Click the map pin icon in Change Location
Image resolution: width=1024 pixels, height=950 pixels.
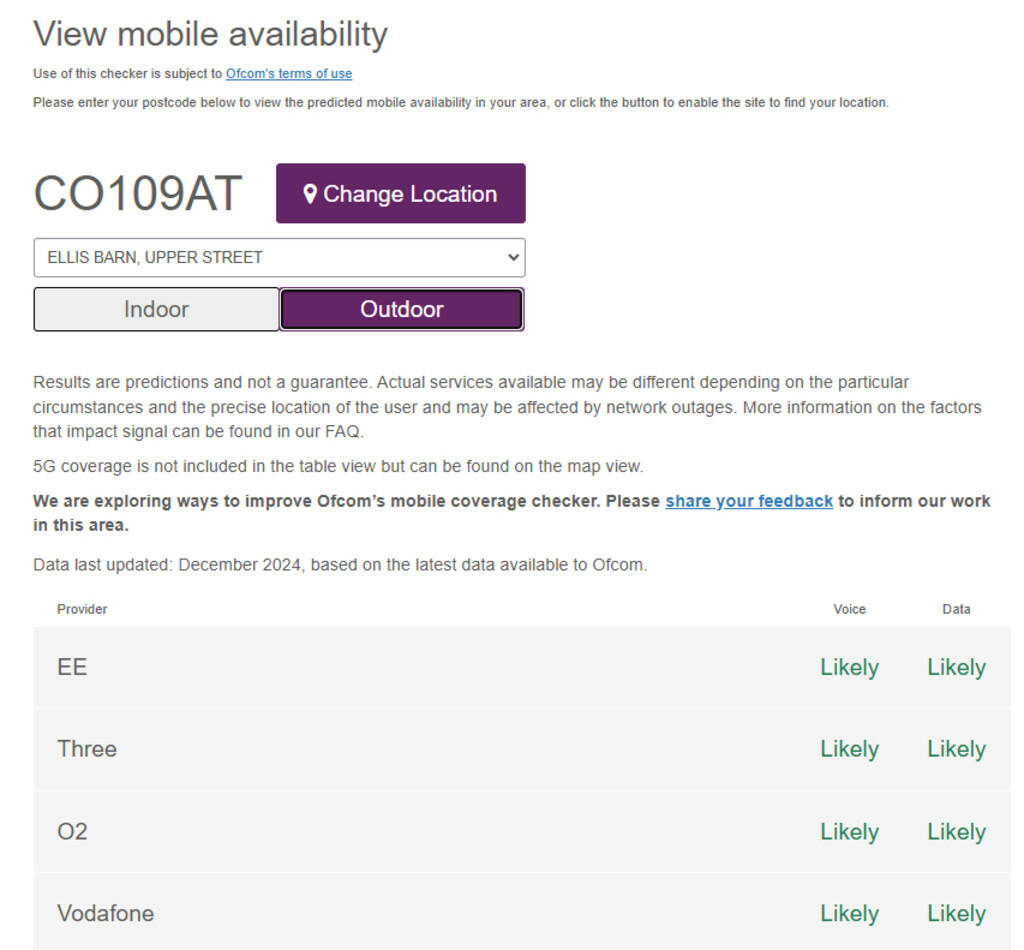[x=310, y=194]
